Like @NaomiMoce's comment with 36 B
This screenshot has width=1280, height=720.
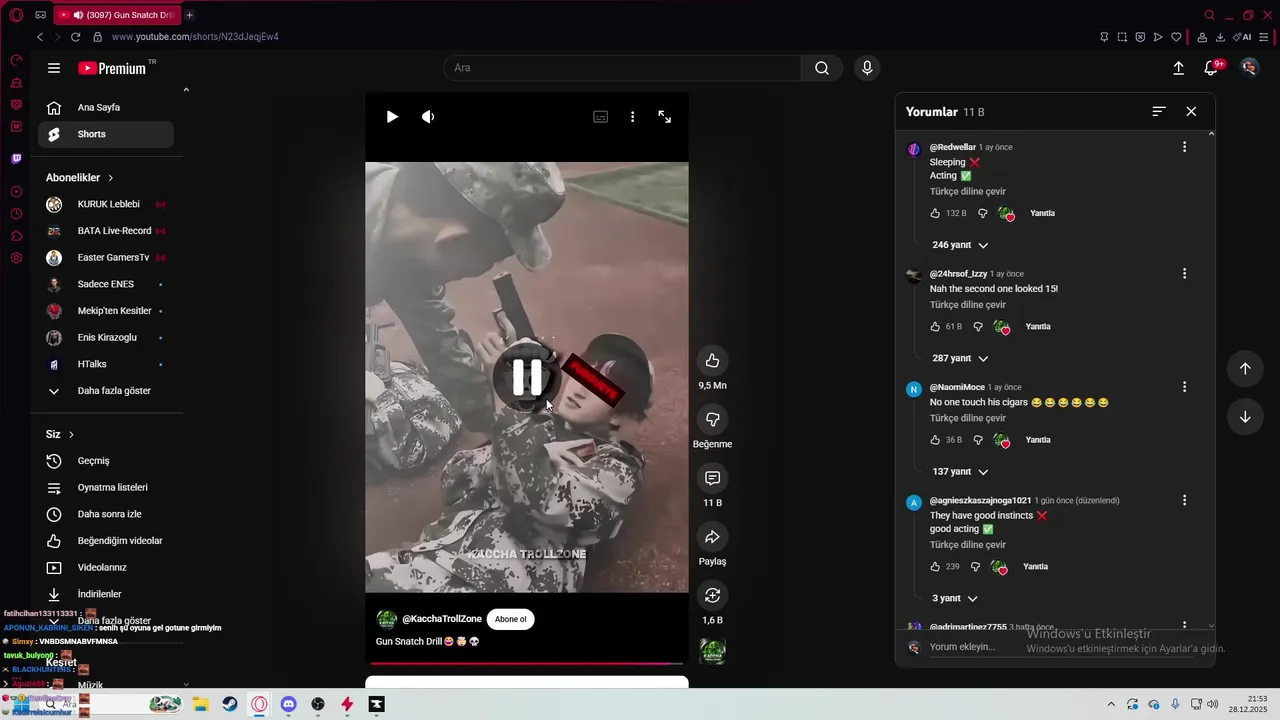tap(935, 440)
